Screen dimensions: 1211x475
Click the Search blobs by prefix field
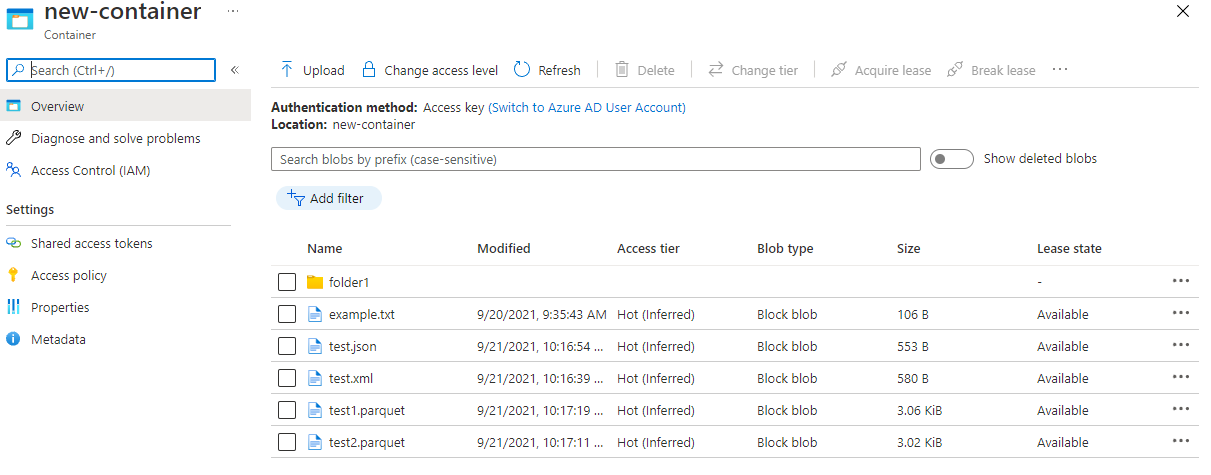coord(596,159)
